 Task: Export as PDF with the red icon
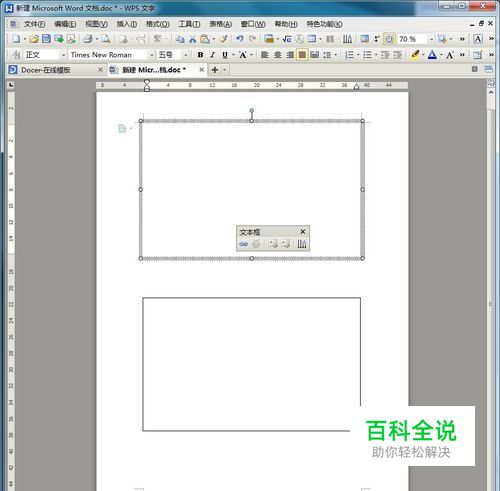71,39
